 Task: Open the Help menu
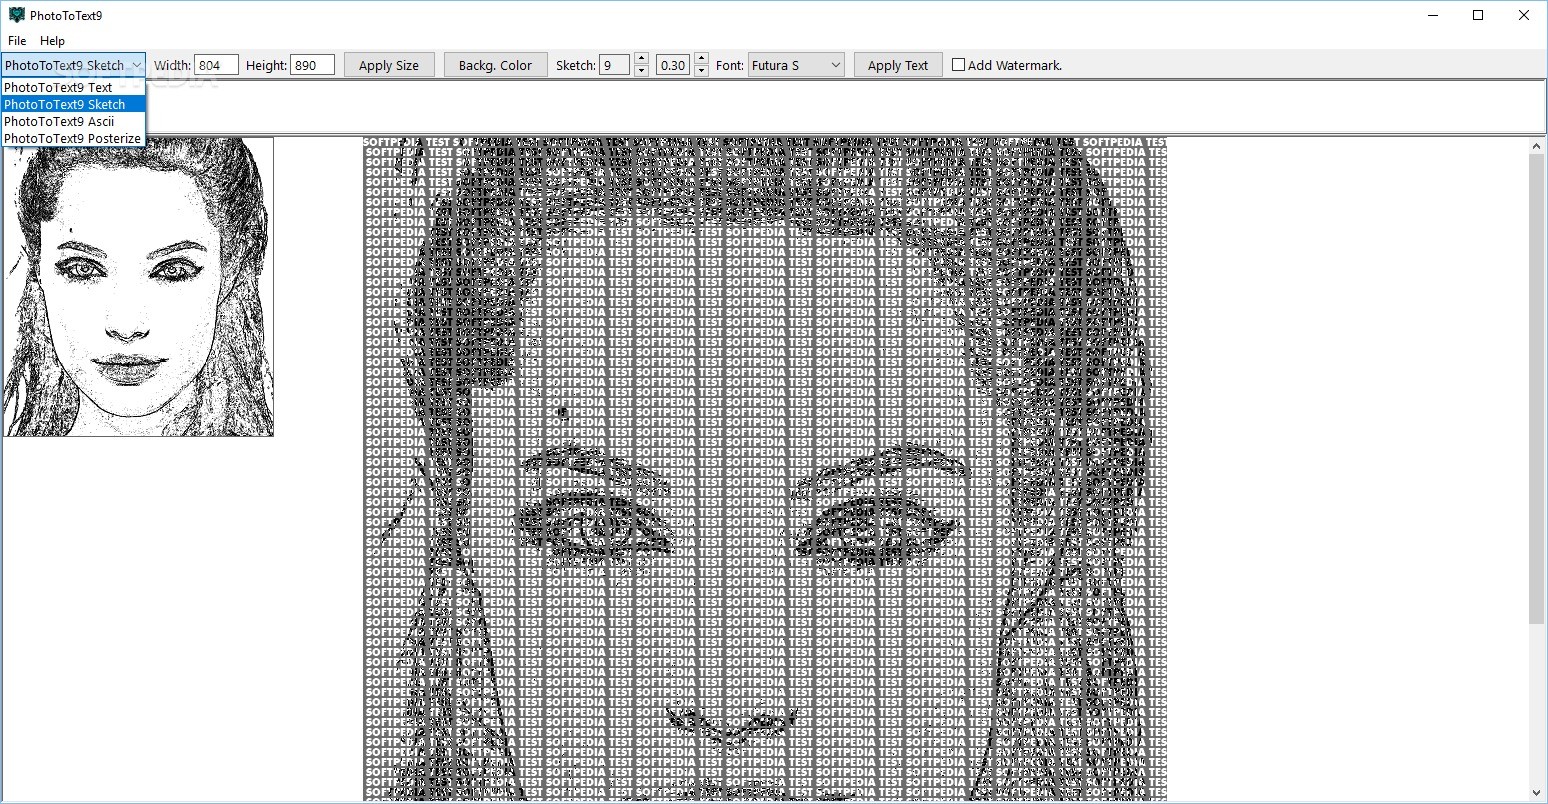pos(52,41)
